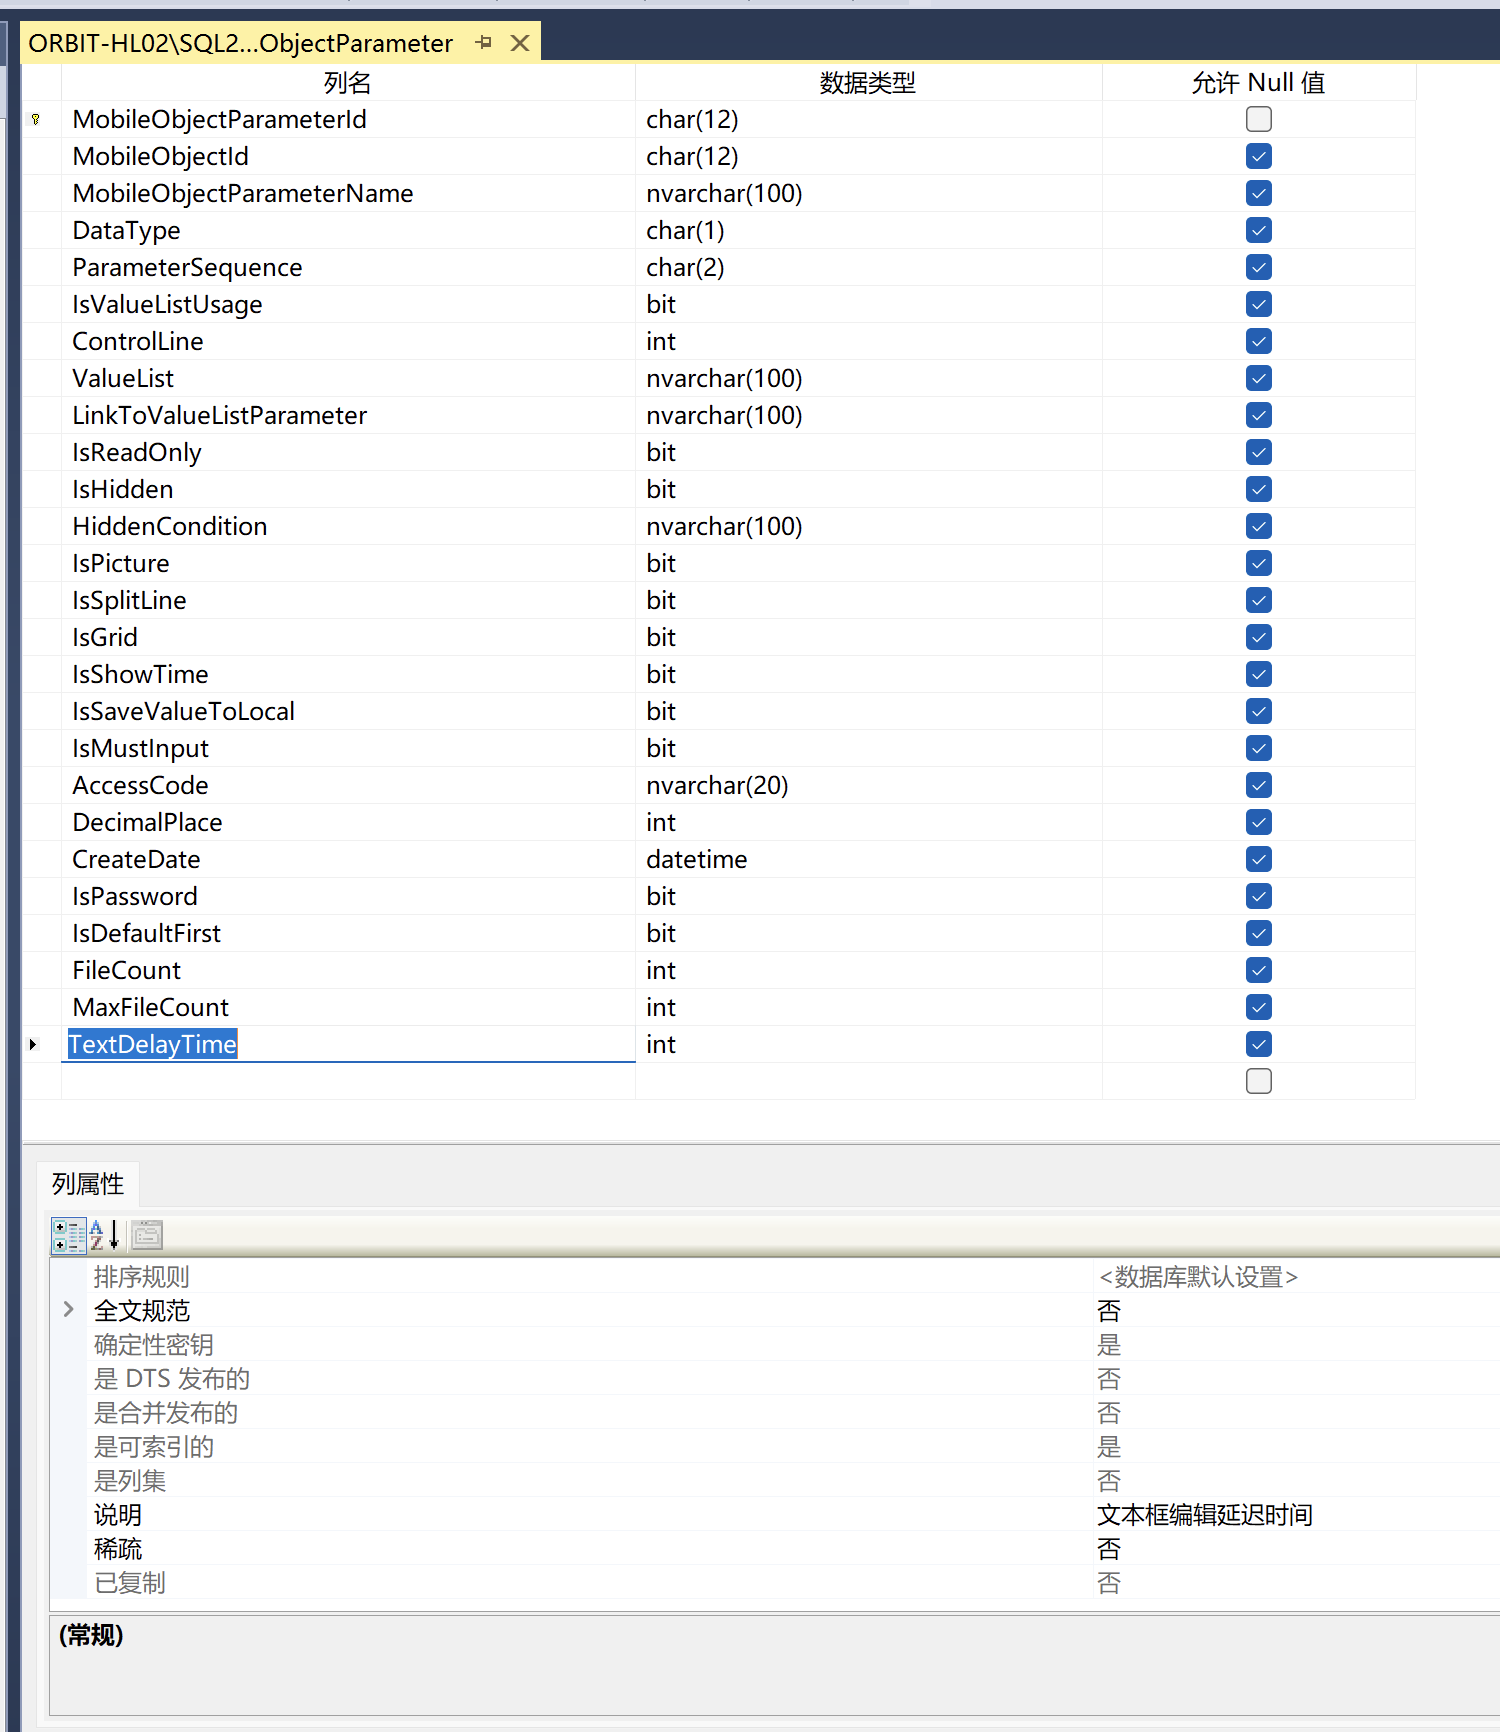Open property pages icon in properties toolbar
The height and width of the screenshot is (1732, 1500).
click(147, 1236)
